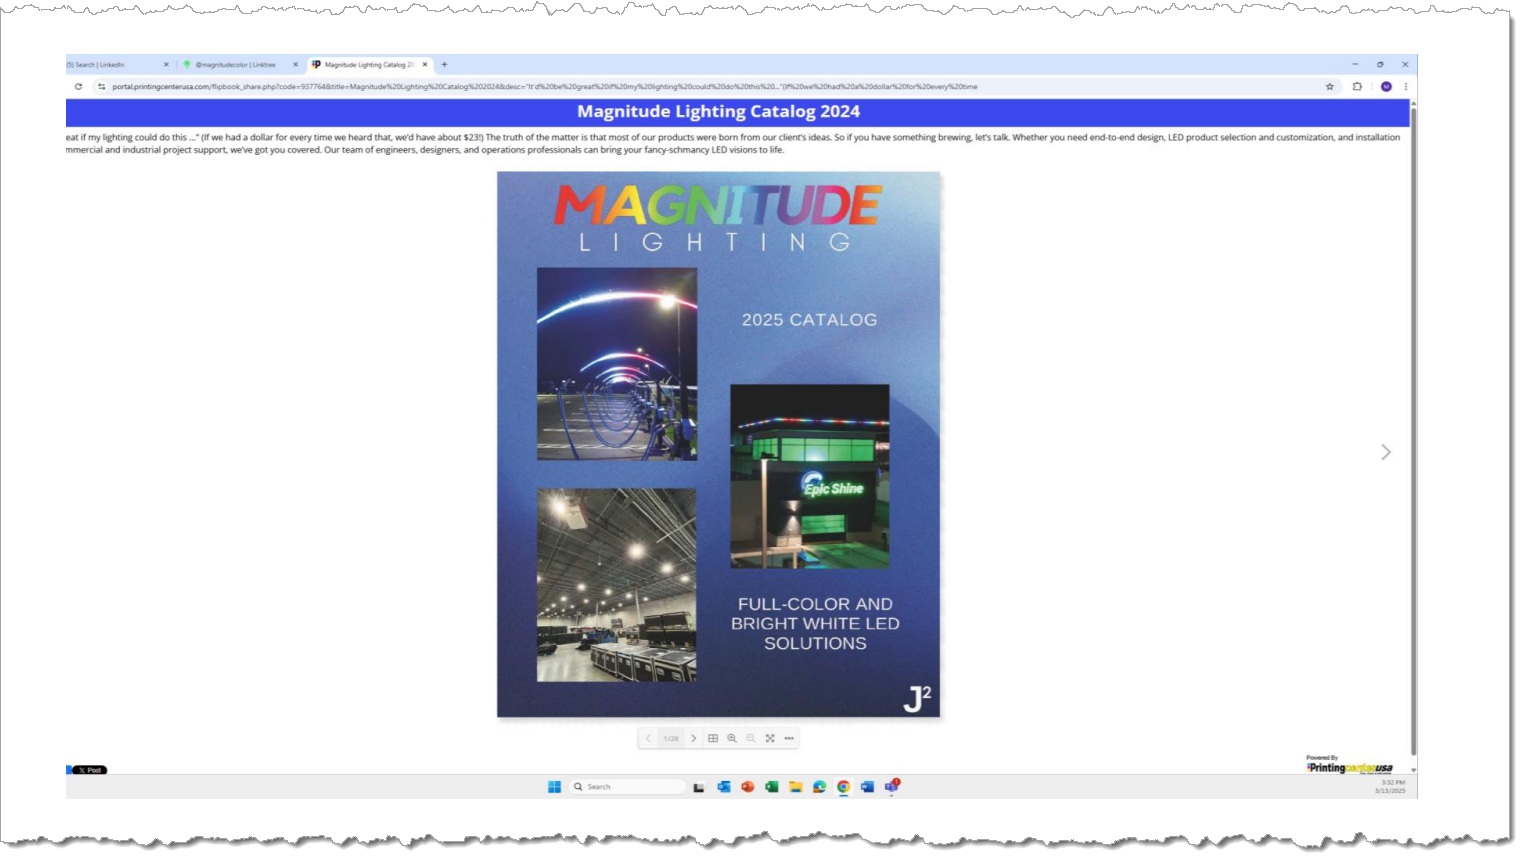Open File Explorer from the taskbar
This screenshot has width=1522, height=860.
pyautogui.click(x=795, y=787)
